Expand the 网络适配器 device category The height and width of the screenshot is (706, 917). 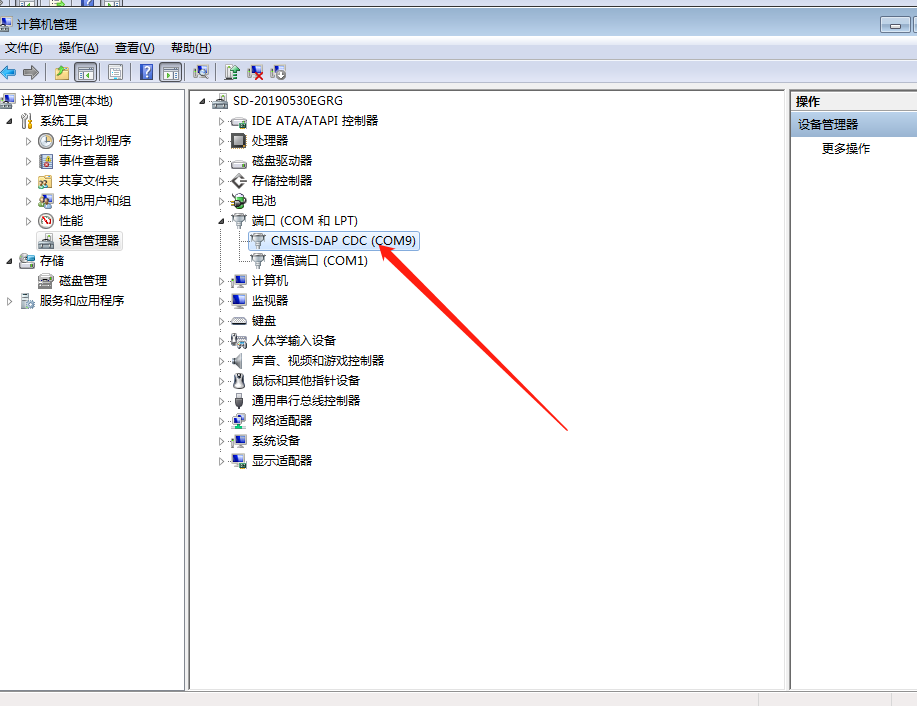pyautogui.click(x=222, y=421)
